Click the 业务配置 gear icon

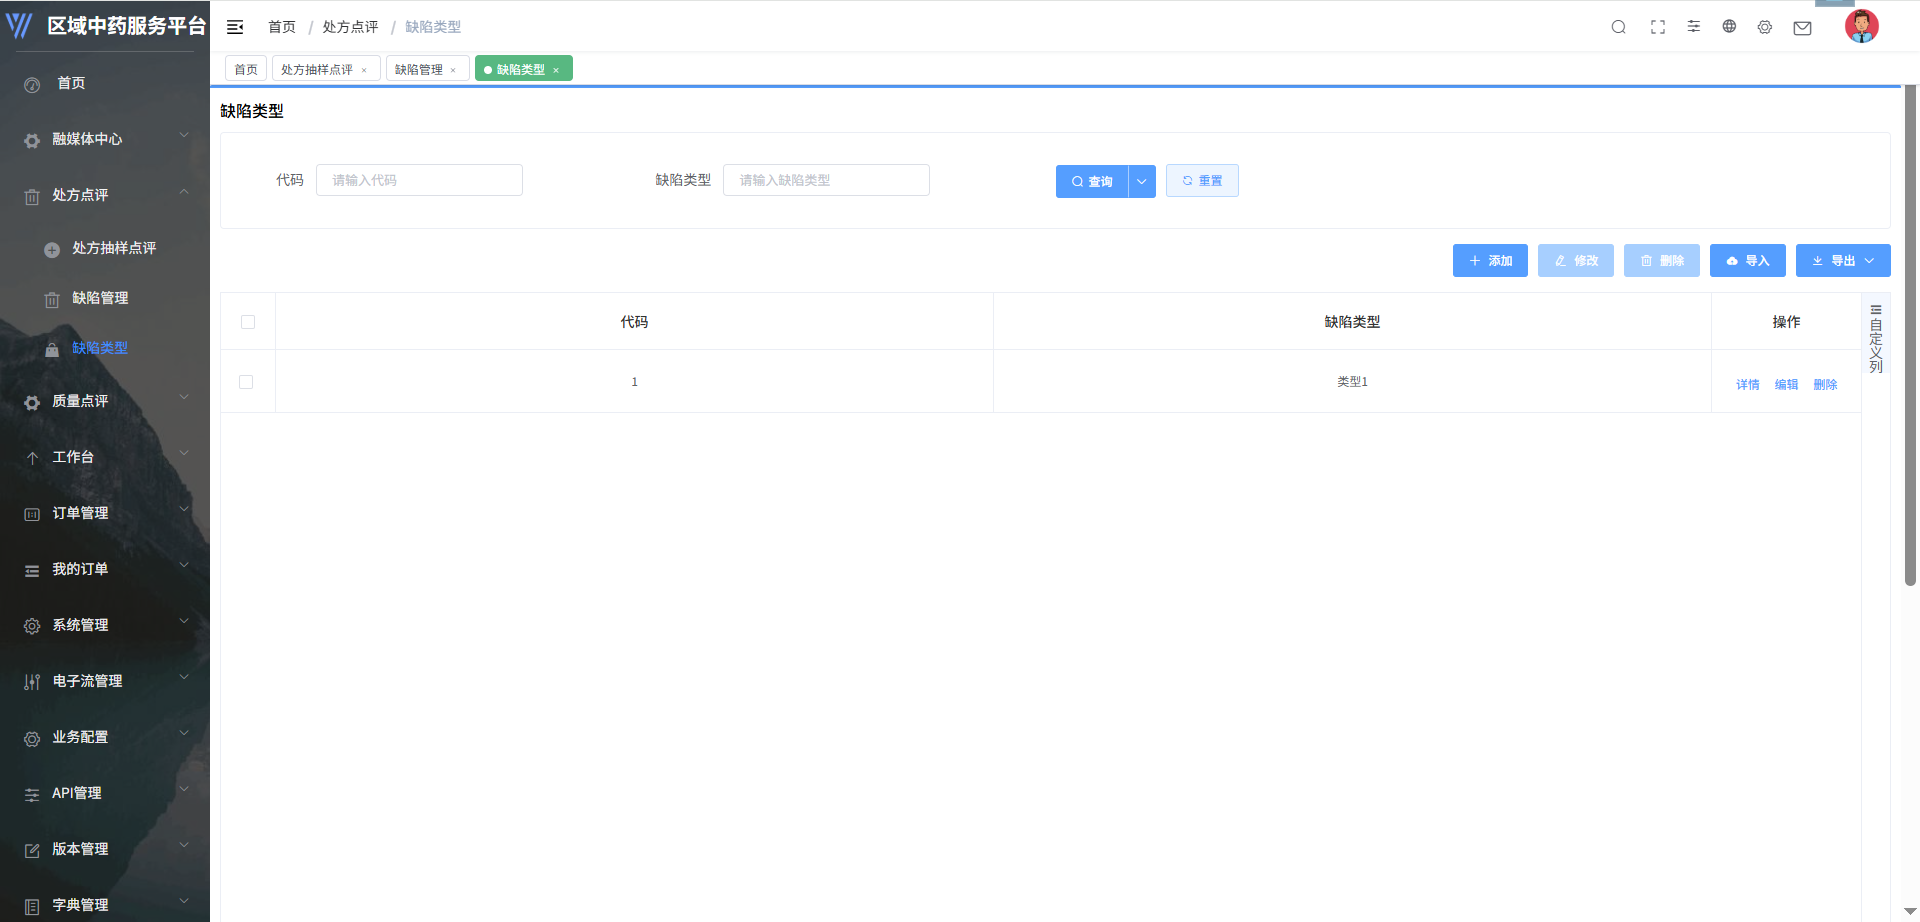click(32, 739)
